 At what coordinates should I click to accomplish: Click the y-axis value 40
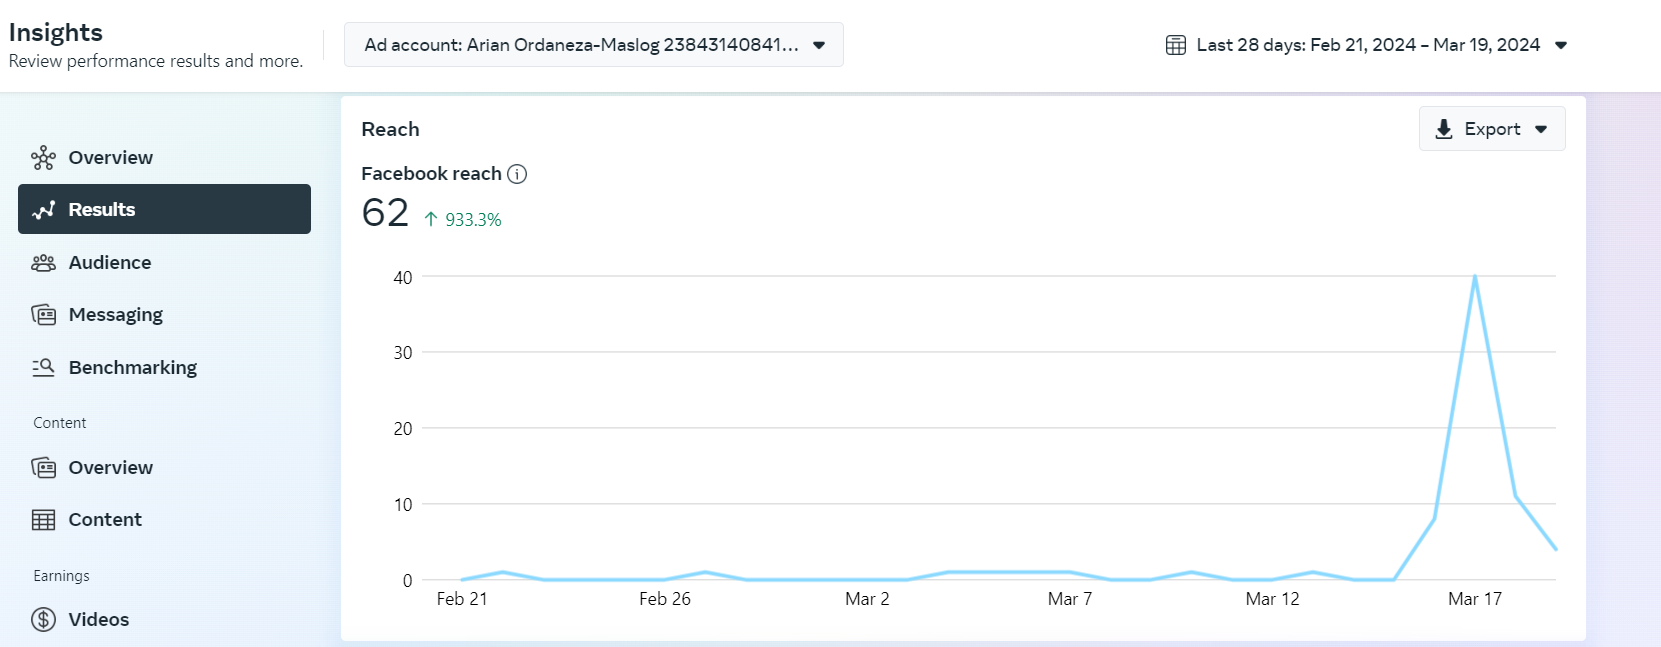[x=403, y=278]
